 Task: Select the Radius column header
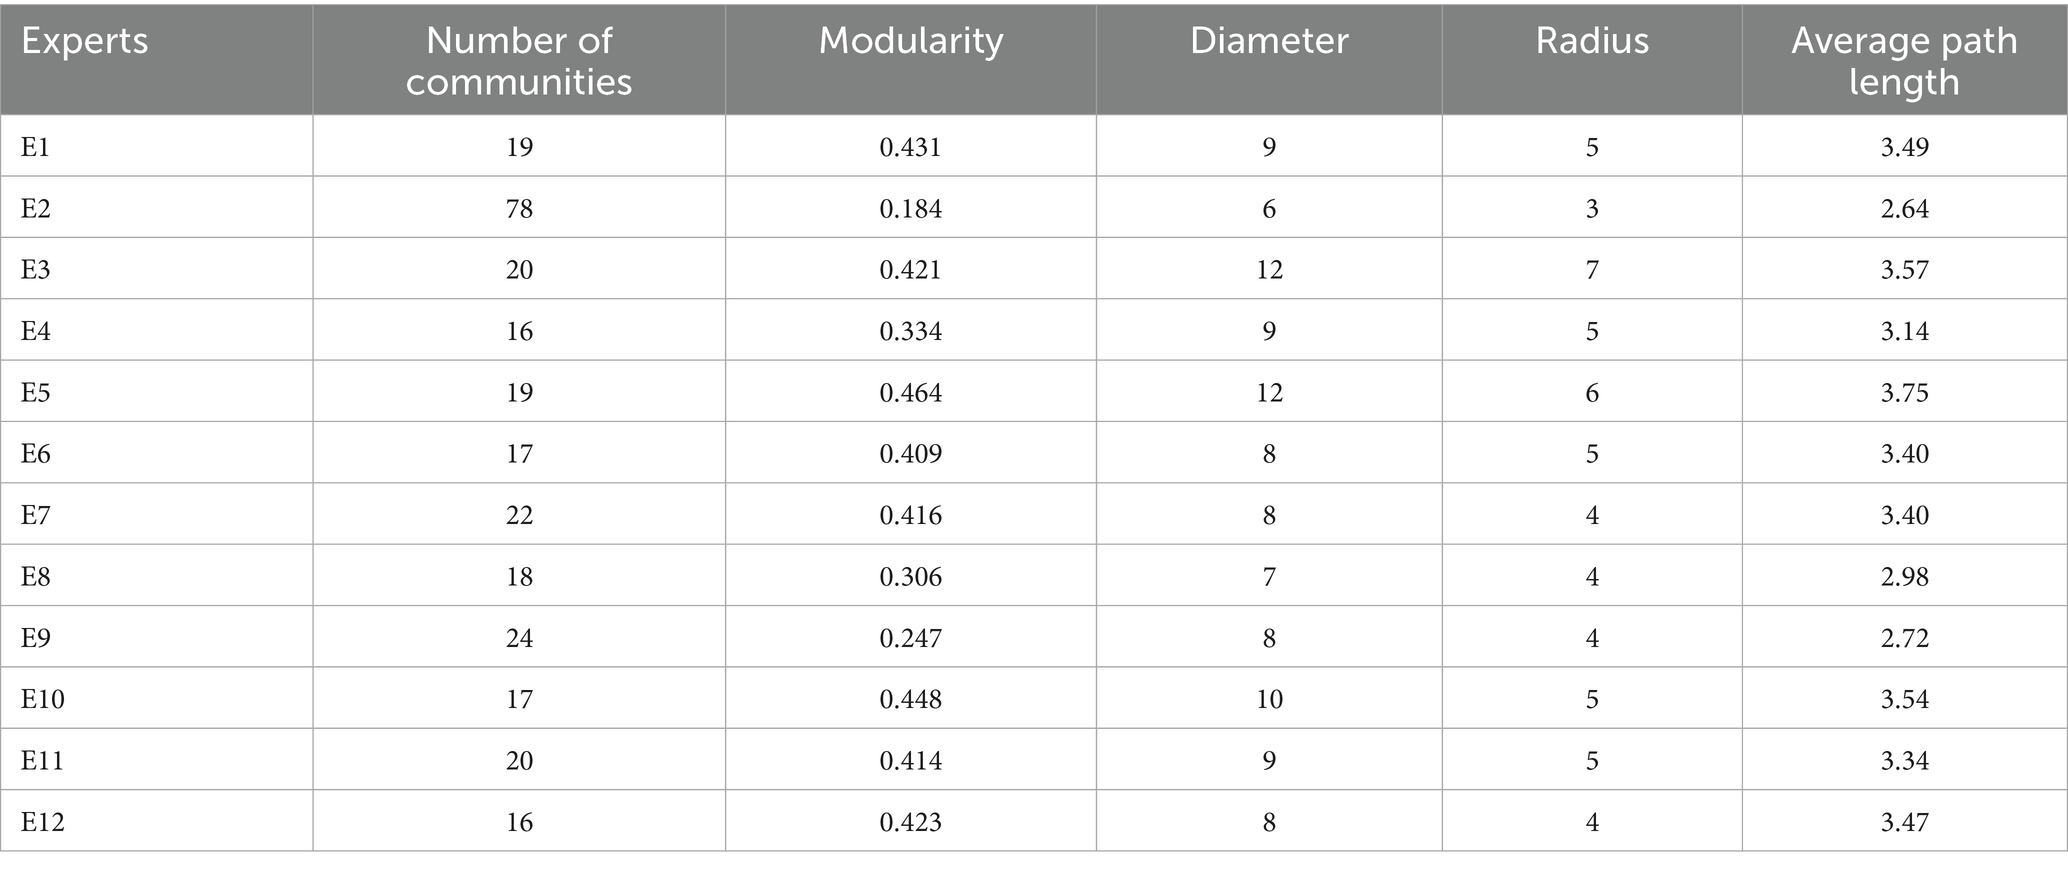pyautogui.click(x=1592, y=41)
